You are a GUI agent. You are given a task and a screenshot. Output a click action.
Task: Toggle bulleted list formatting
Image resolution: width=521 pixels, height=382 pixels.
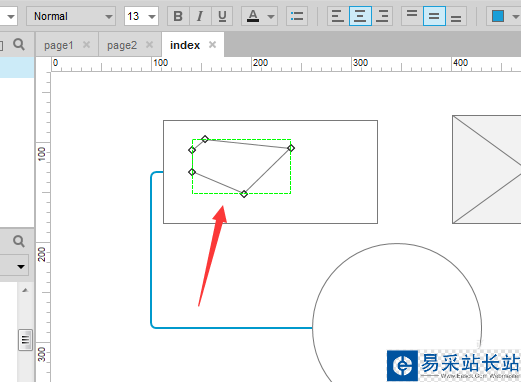(x=297, y=16)
